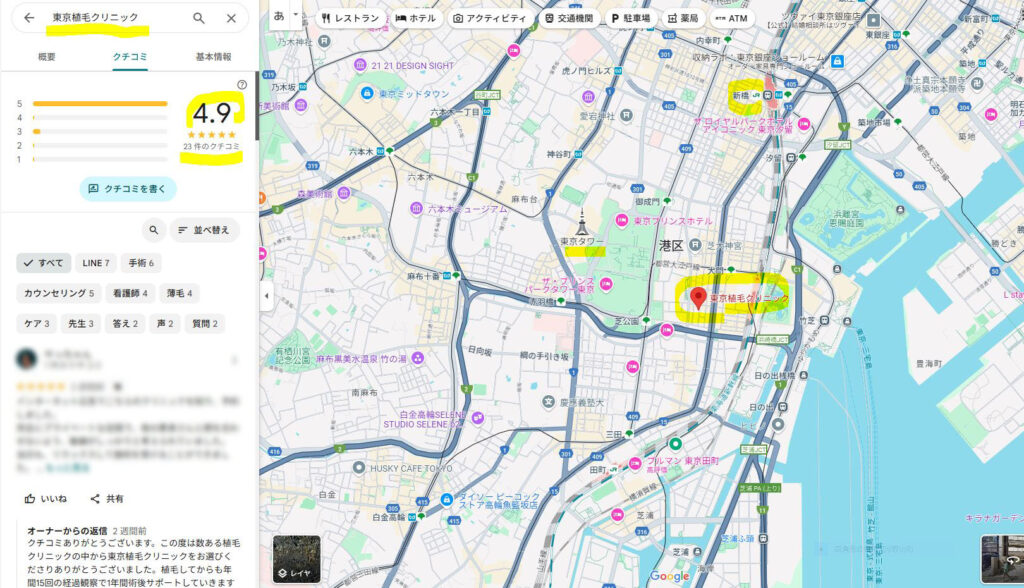Select the 東京プリンスホテル hotel marker

pyautogui.click(x=622, y=220)
